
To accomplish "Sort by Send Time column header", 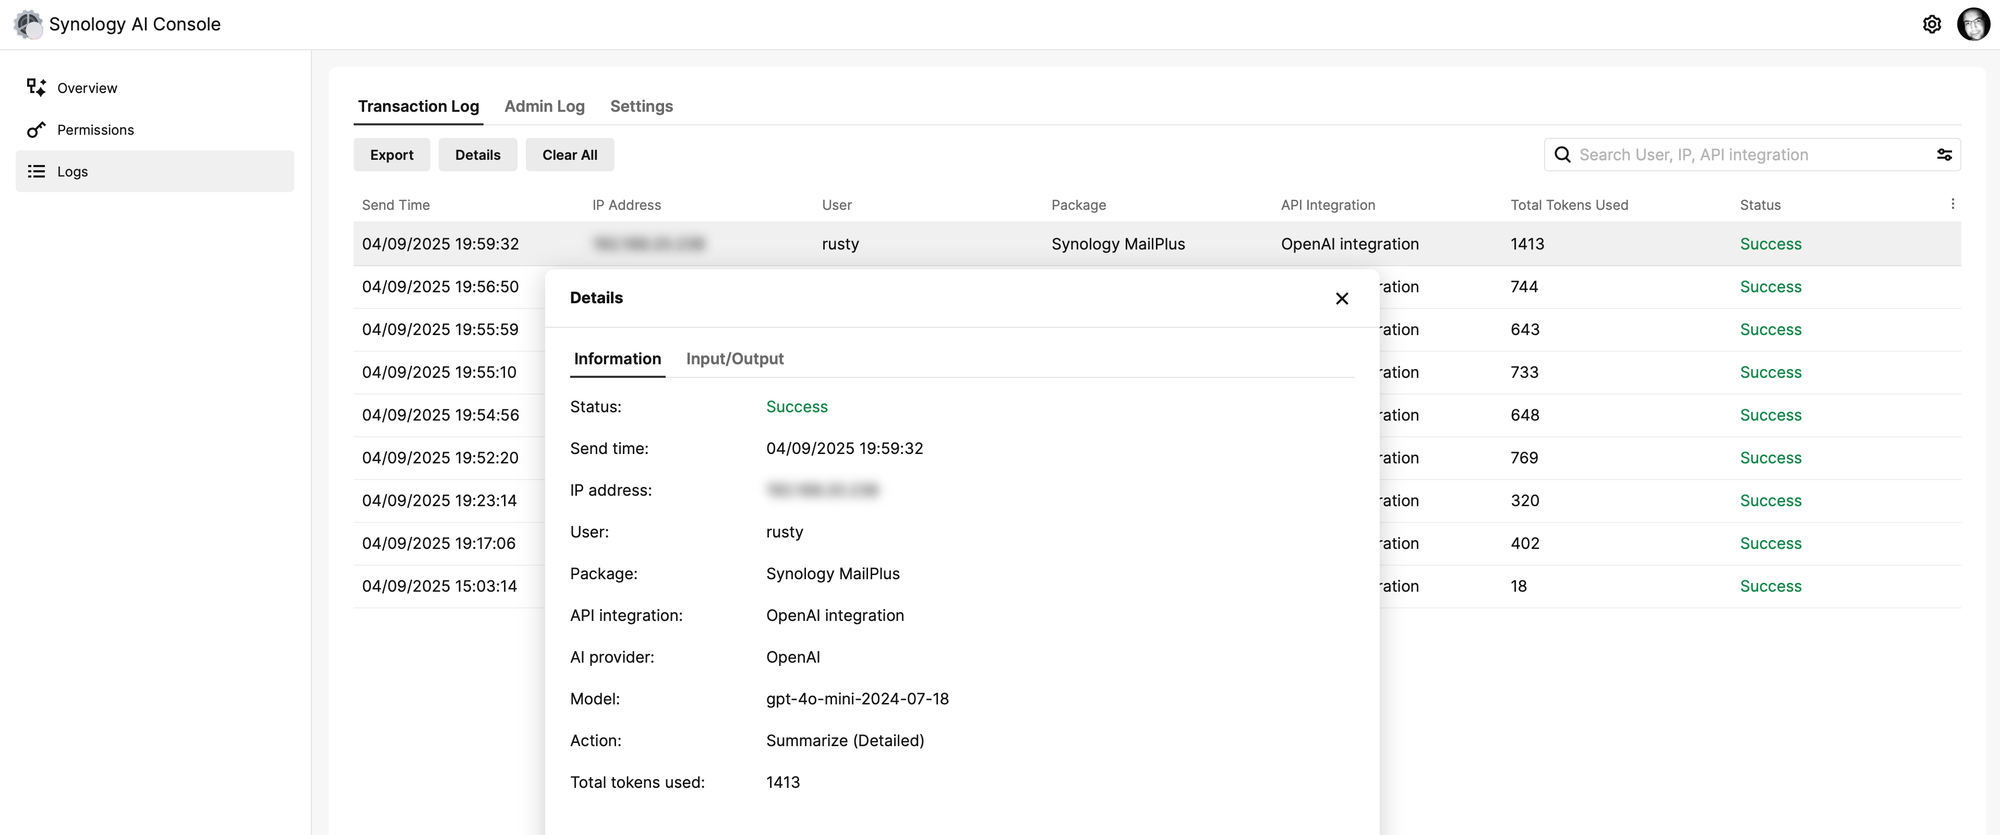I will coord(396,205).
